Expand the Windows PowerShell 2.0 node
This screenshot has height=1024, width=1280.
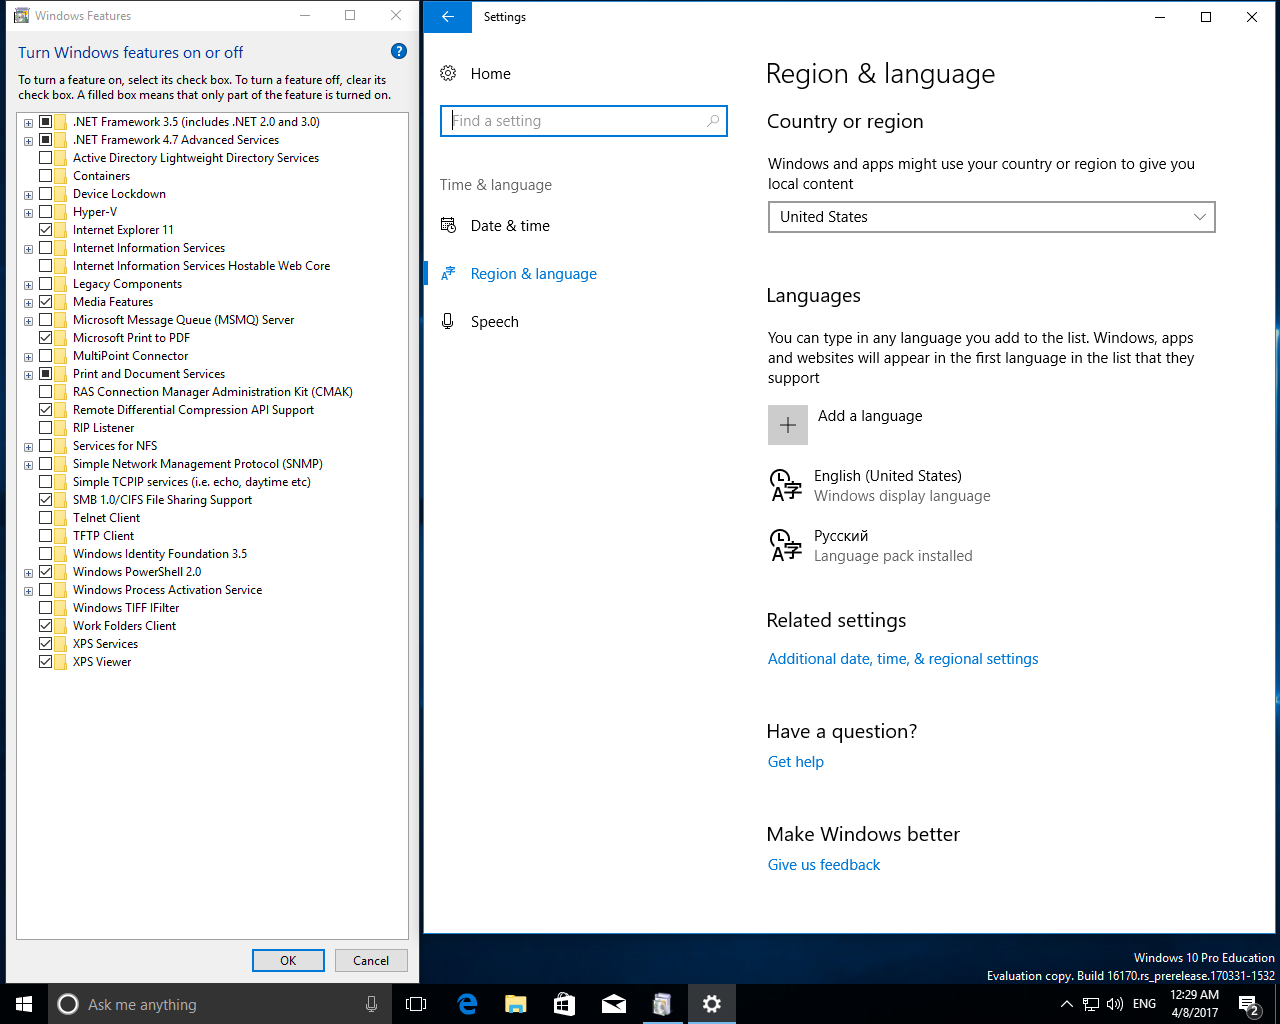(28, 573)
